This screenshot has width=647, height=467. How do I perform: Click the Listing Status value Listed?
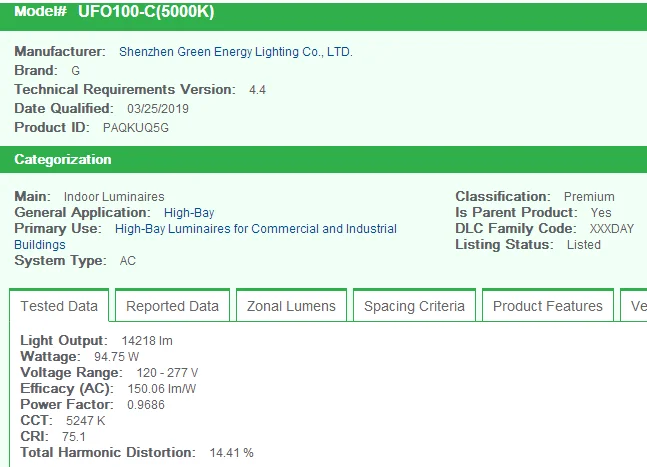pos(583,245)
